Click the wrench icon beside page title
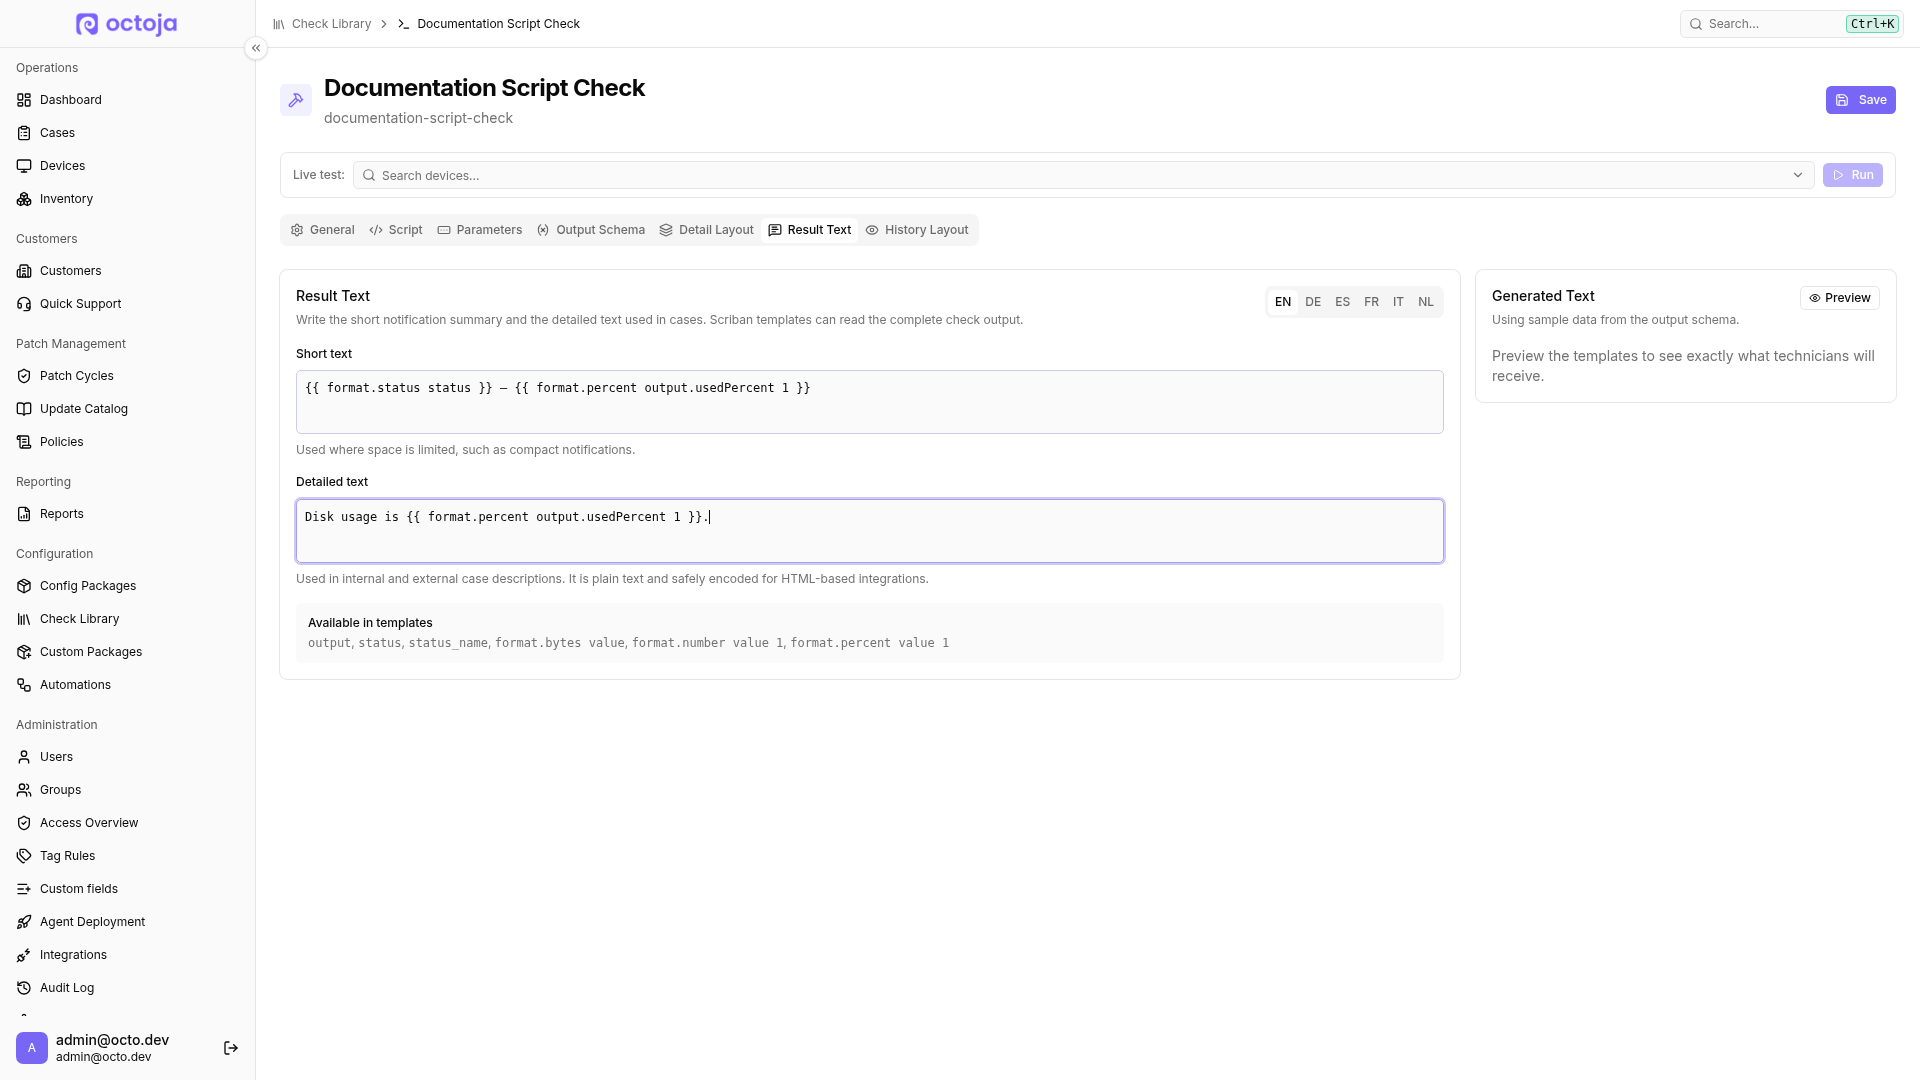Screen dimensions: 1920x1080 point(296,100)
